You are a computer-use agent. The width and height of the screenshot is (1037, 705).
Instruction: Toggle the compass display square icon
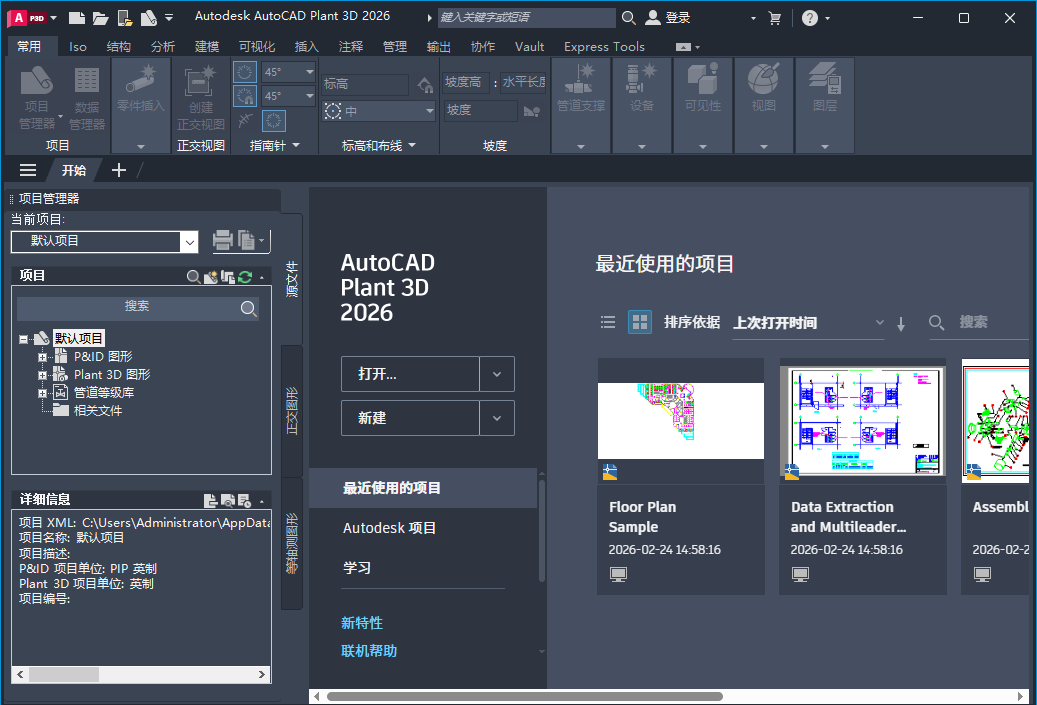pyautogui.click(x=273, y=121)
